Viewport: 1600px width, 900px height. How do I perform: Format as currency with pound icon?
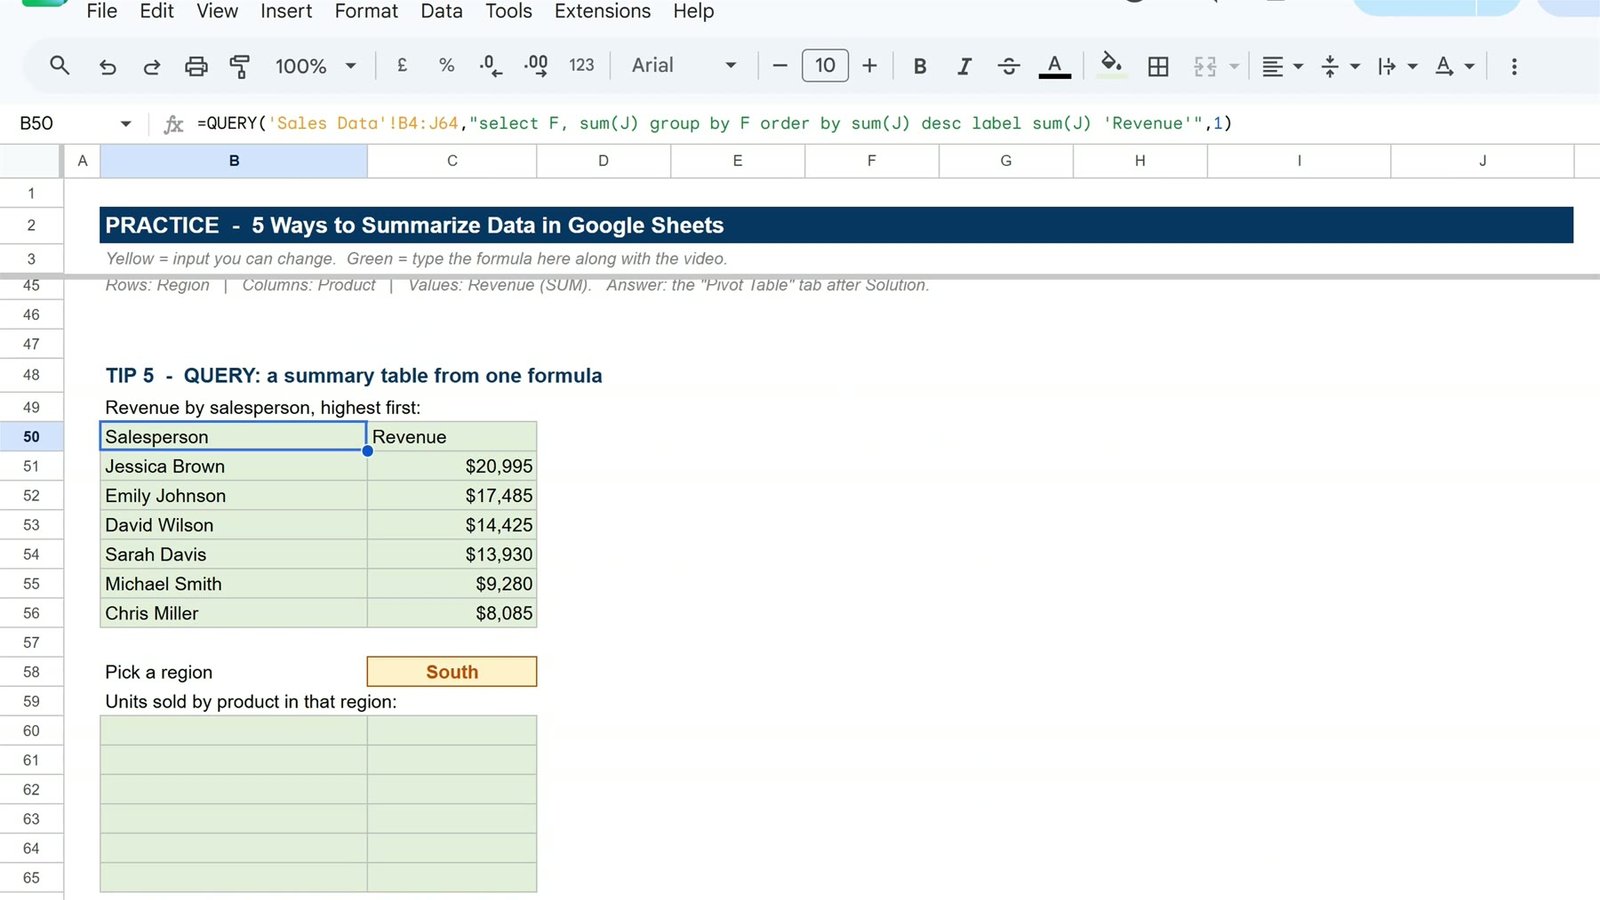402,65
